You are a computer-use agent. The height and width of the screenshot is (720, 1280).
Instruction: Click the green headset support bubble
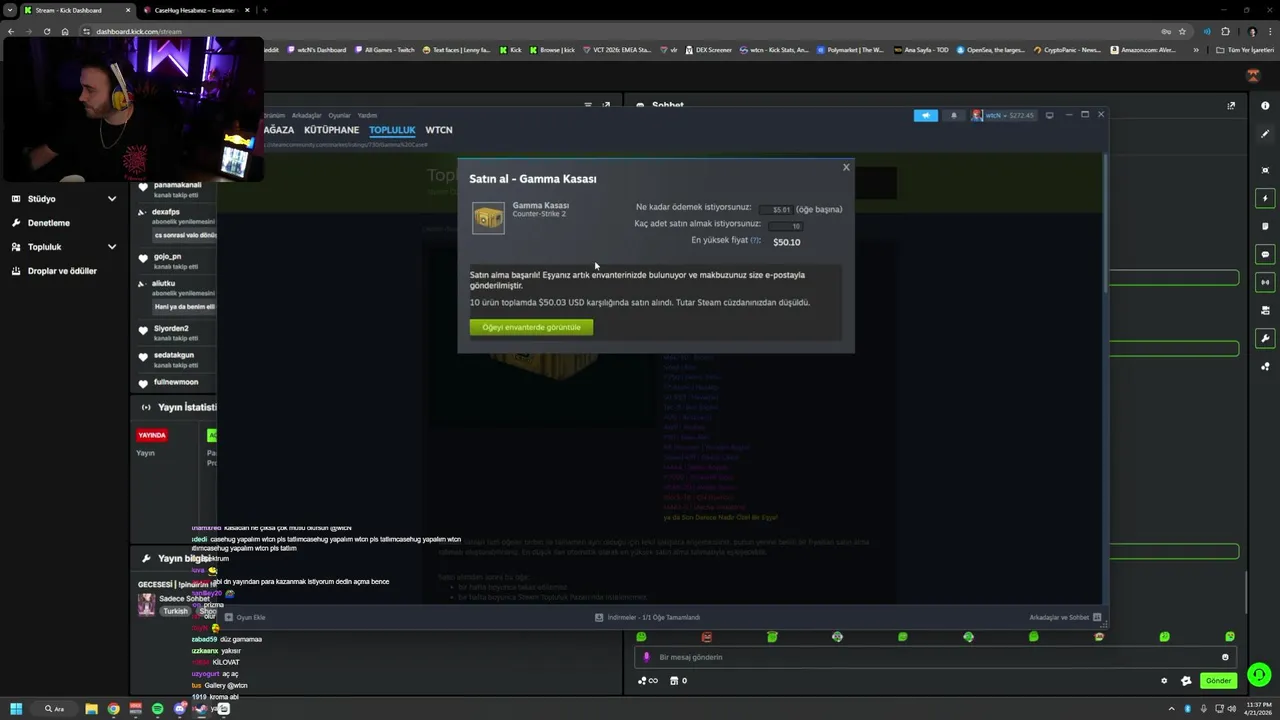(1259, 674)
